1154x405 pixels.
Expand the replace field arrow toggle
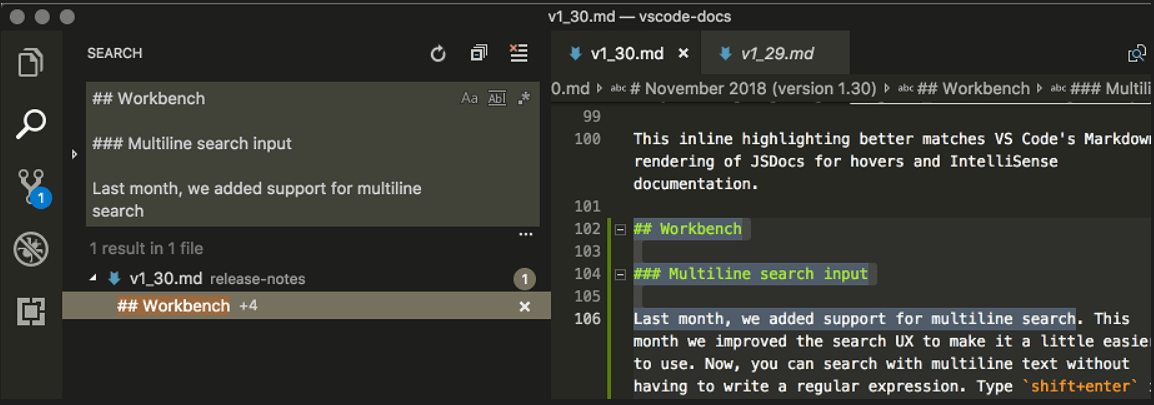pyautogui.click(x=74, y=155)
